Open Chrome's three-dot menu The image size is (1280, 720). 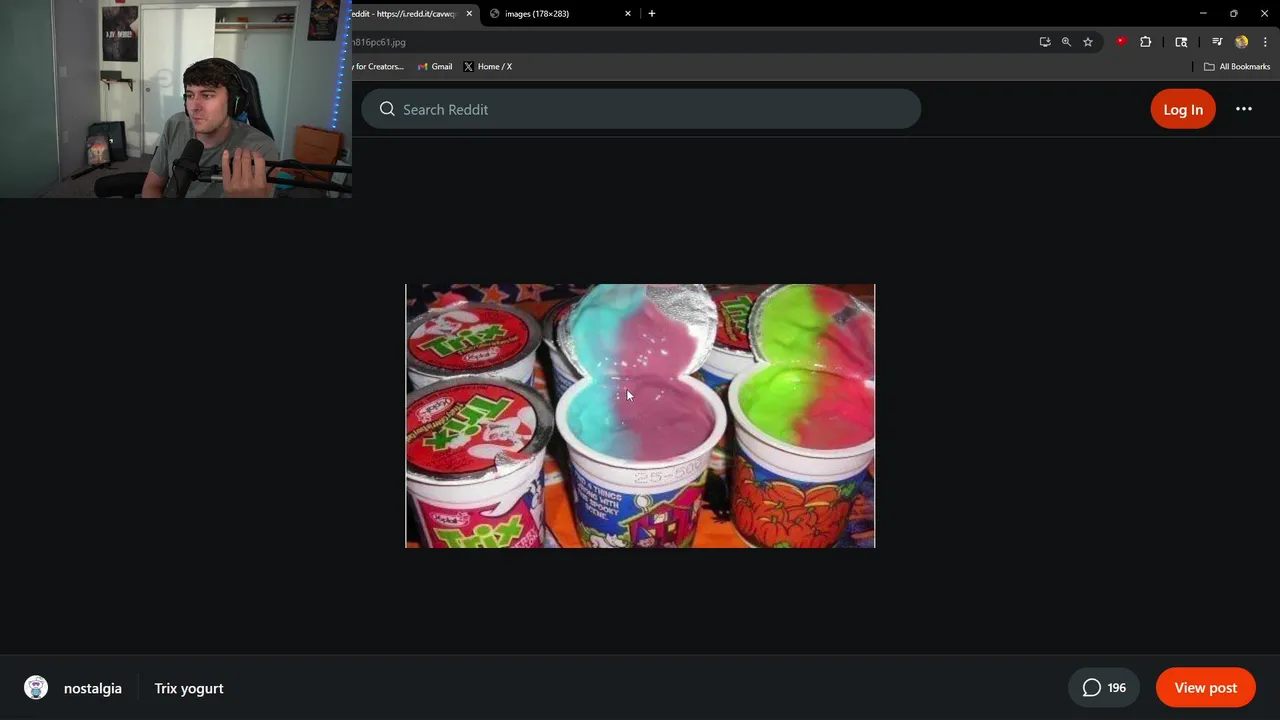point(1265,42)
